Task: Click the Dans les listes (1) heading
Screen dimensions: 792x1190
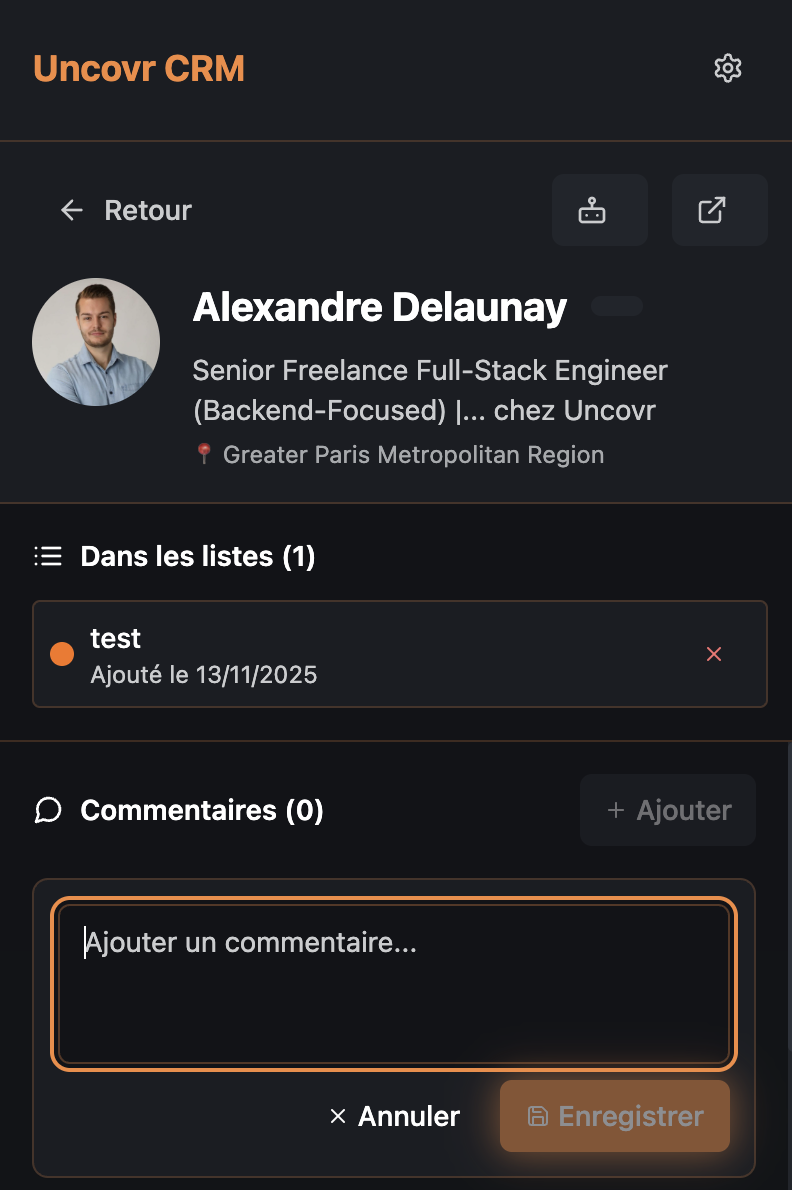Action: [198, 556]
